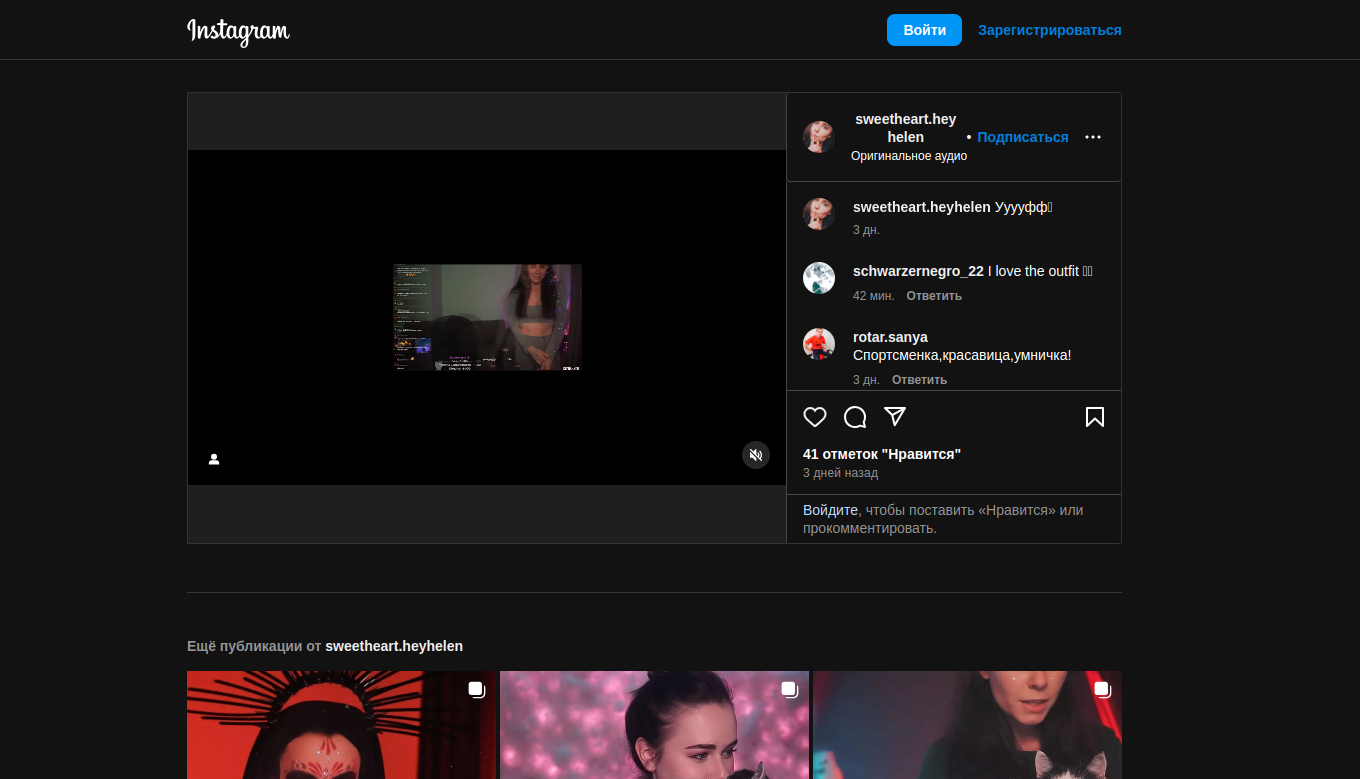Click the 3 дней назад post date
This screenshot has width=1360, height=779.
[x=840, y=473]
